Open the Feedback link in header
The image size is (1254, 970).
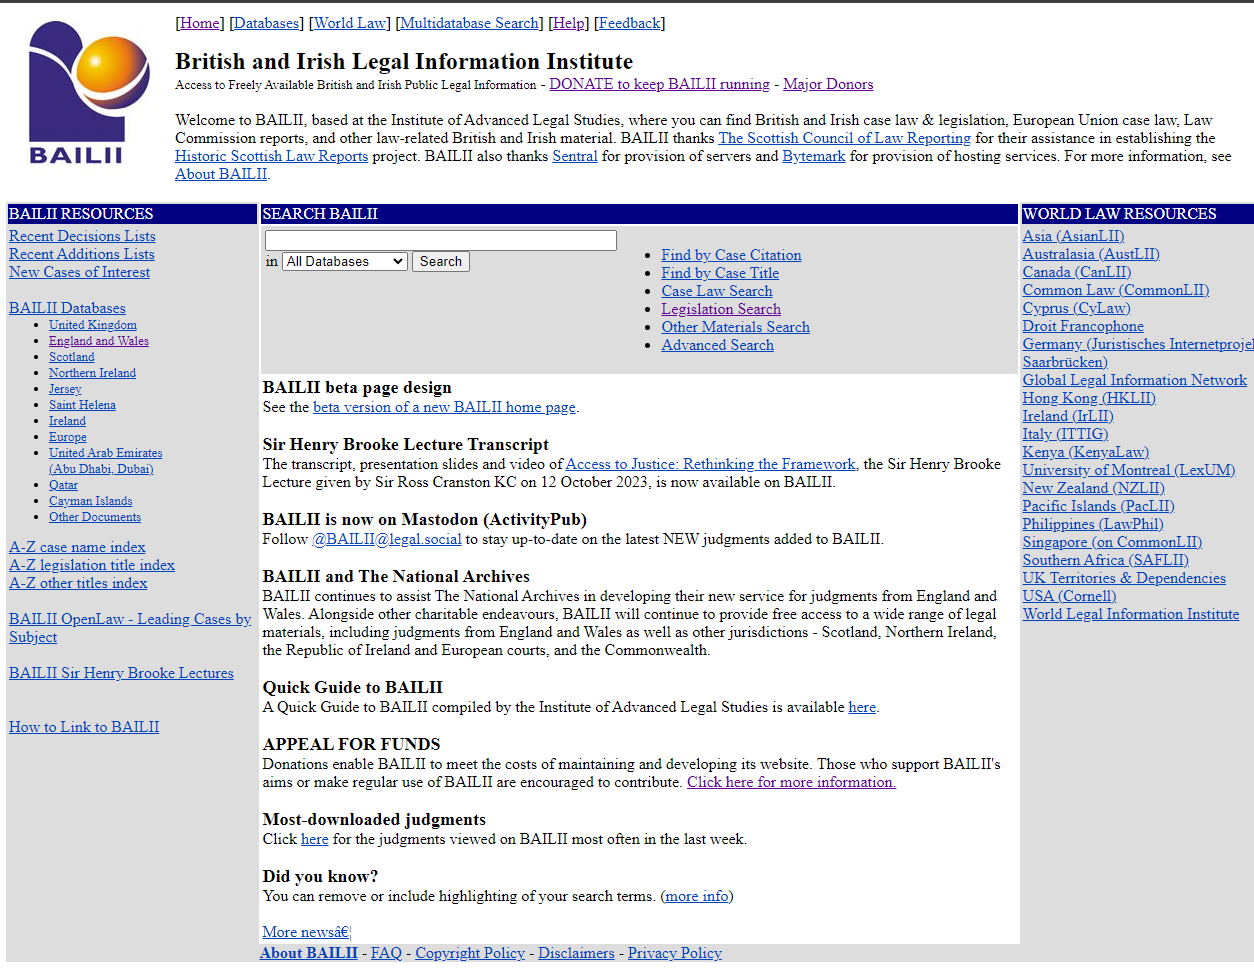click(629, 23)
